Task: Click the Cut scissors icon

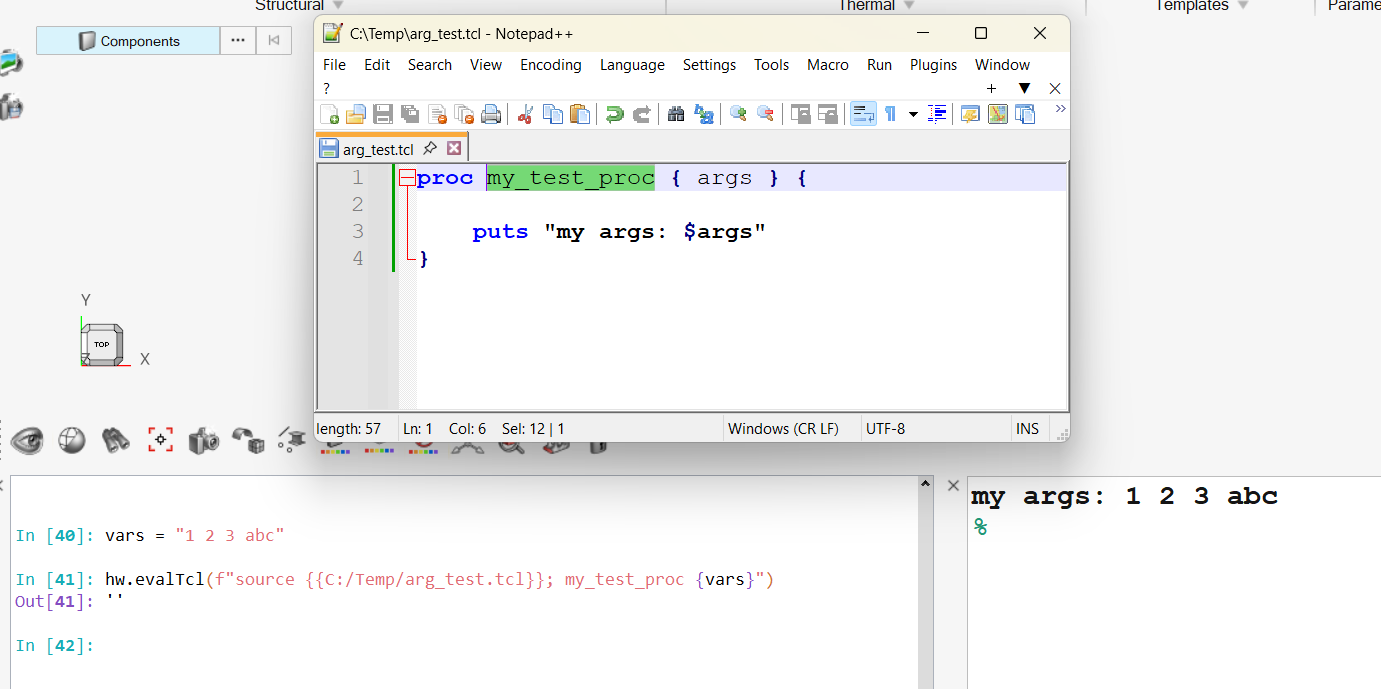Action: click(x=525, y=114)
